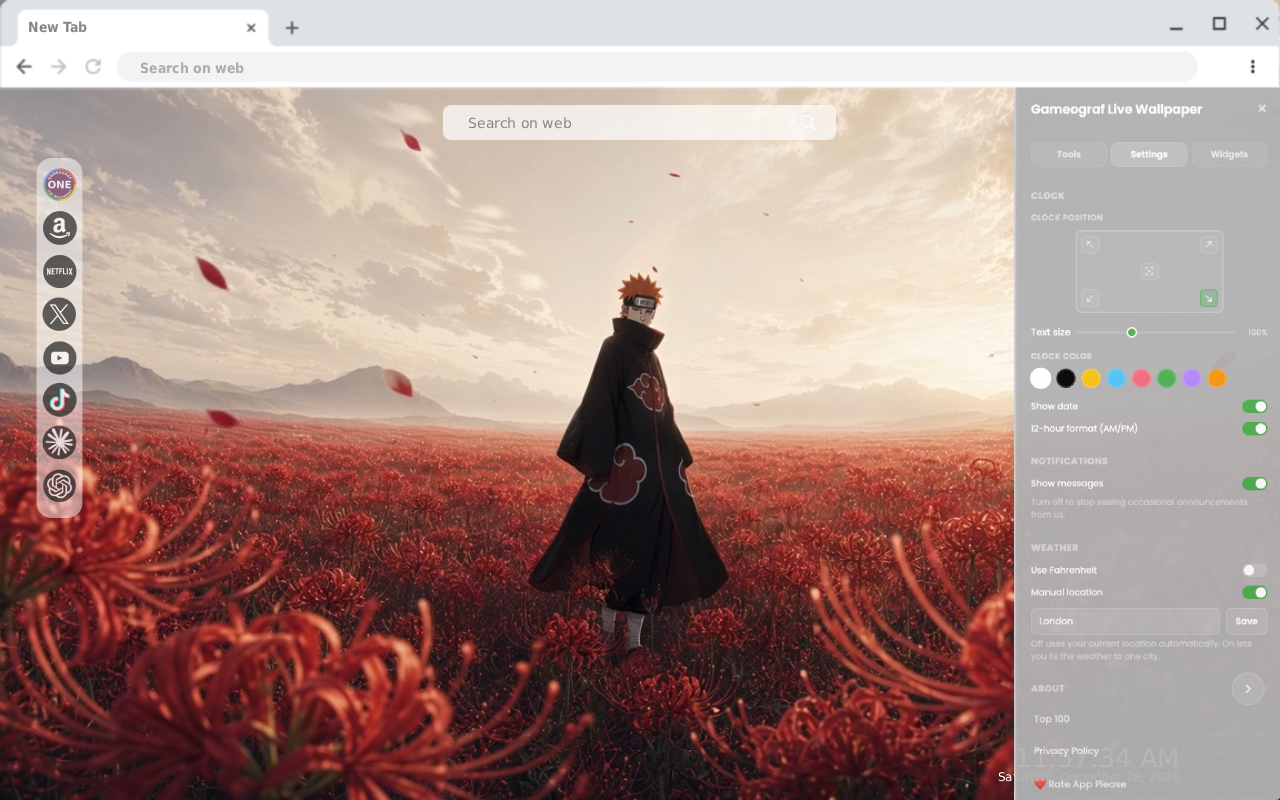The height and width of the screenshot is (800, 1280).
Task: Open the Top 100 link
Action: coord(1052,719)
